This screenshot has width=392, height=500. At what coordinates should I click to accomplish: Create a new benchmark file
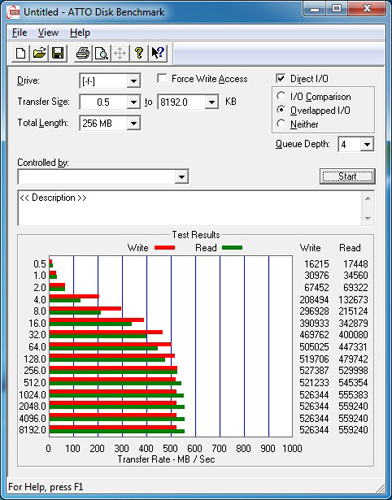pos(20,53)
